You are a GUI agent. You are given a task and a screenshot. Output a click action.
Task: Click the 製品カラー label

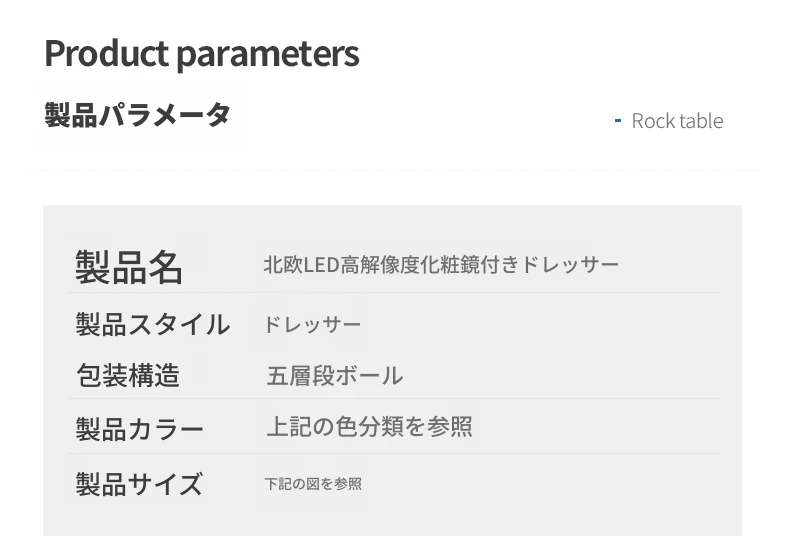coord(139,429)
